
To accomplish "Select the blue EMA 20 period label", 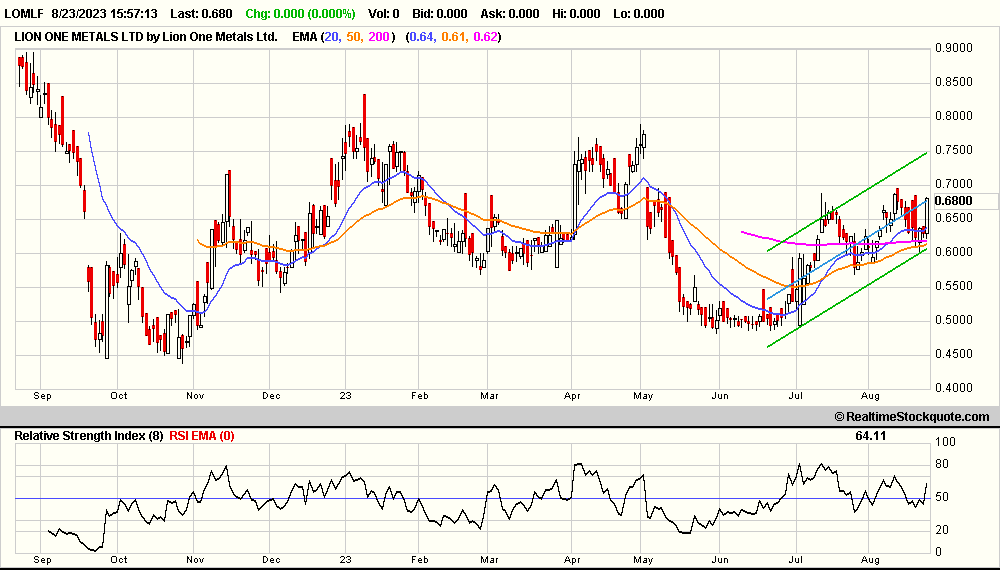I will coord(329,37).
